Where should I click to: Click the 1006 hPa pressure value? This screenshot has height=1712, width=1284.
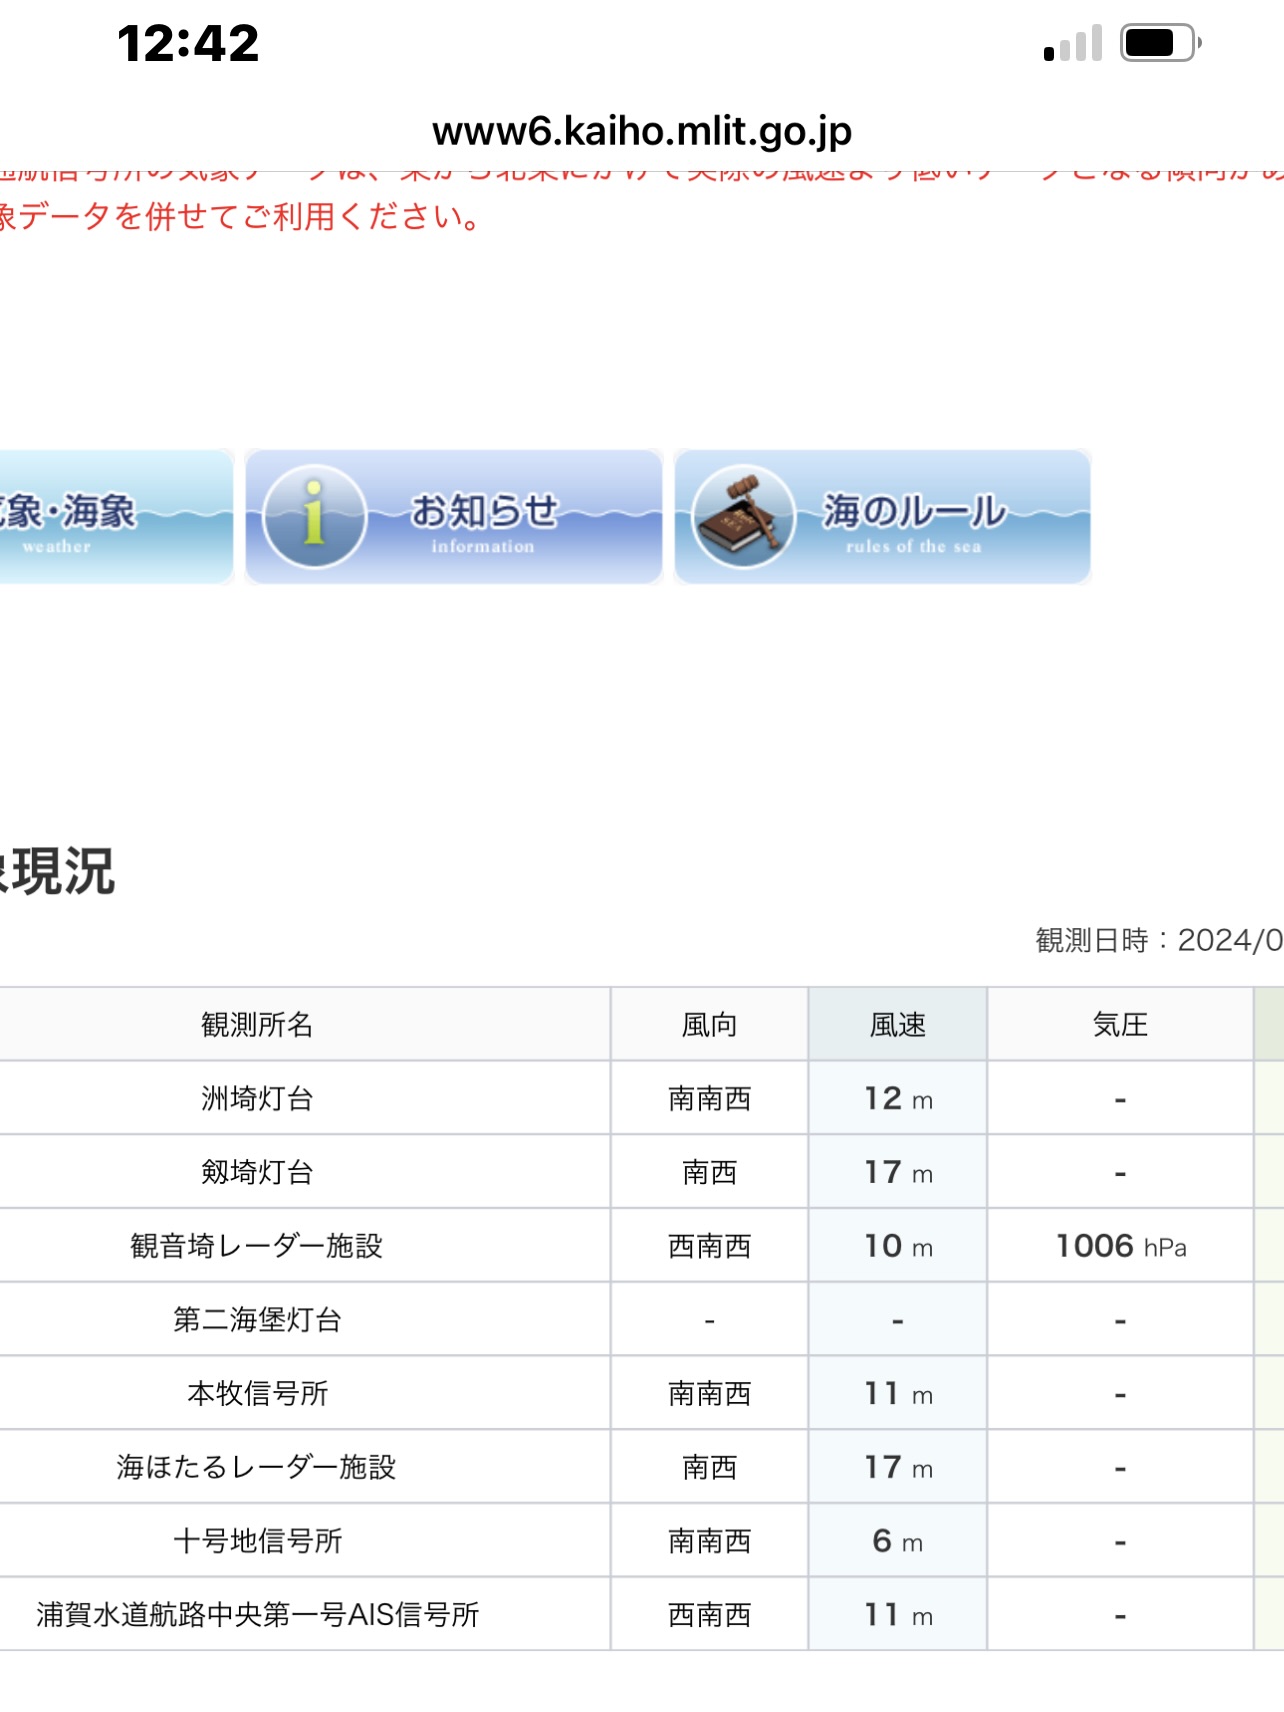click(x=1121, y=1246)
